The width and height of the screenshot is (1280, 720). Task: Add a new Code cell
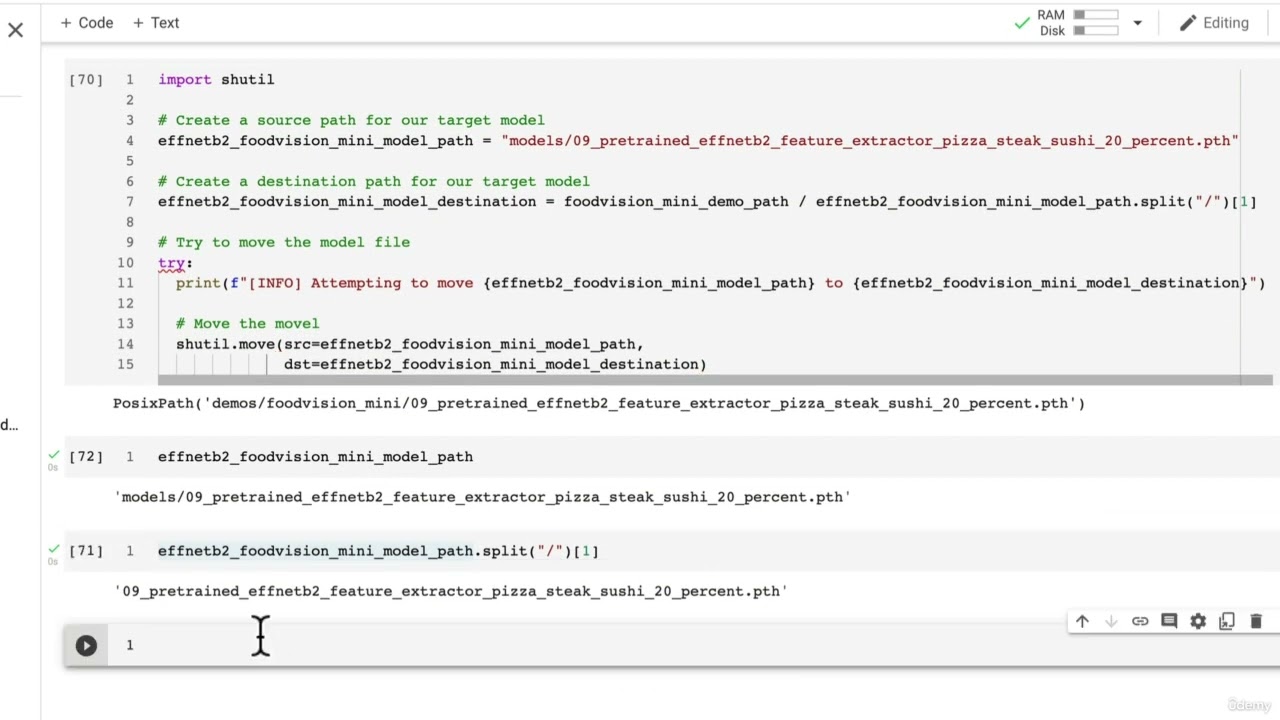[x=86, y=22]
